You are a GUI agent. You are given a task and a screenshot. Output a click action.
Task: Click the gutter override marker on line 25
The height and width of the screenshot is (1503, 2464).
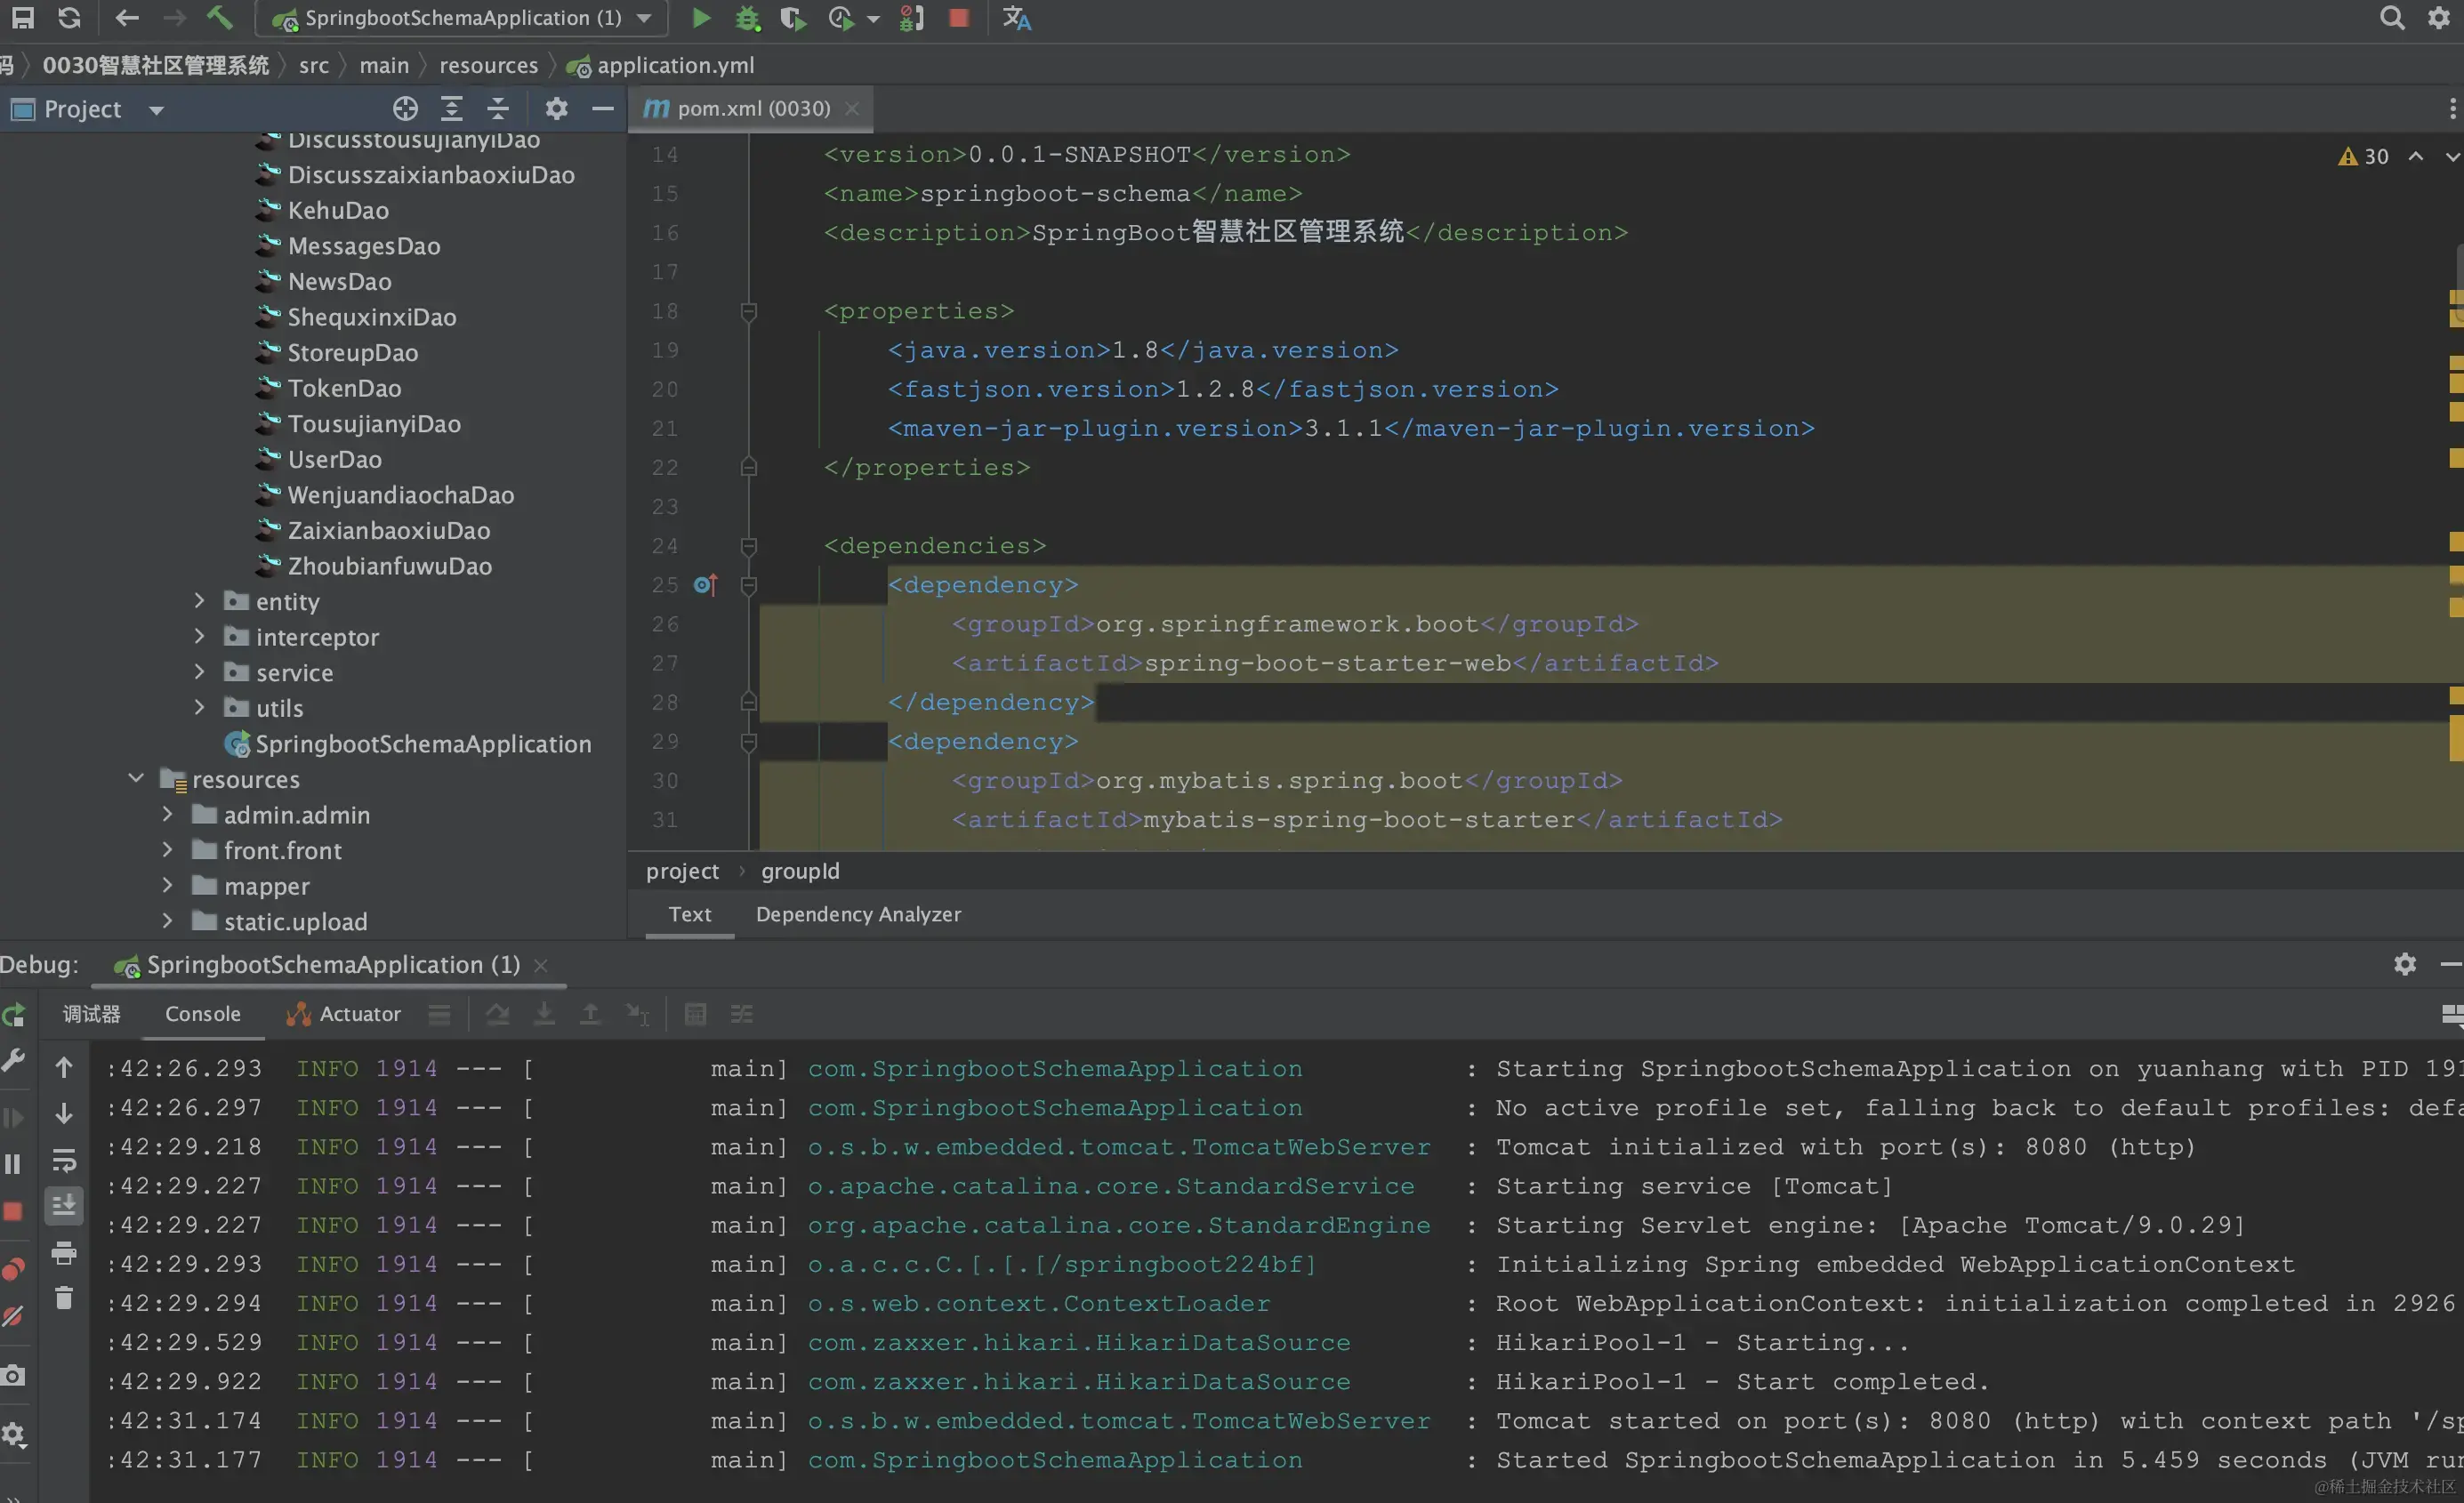click(x=705, y=584)
